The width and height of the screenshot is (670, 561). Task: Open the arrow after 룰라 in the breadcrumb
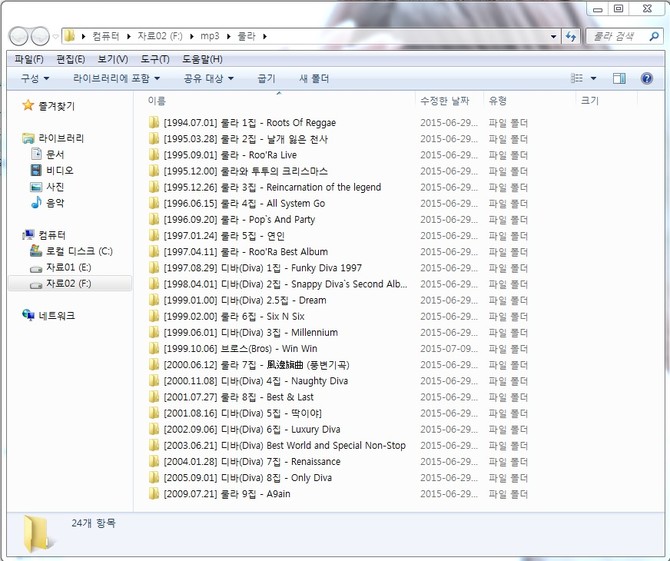click(265, 36)
